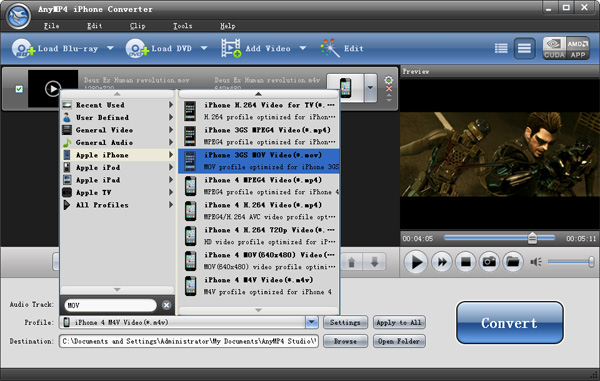Screen dimensions: 600x381
Task: Stop the preview playback
Action: click(x=465, y=262)
